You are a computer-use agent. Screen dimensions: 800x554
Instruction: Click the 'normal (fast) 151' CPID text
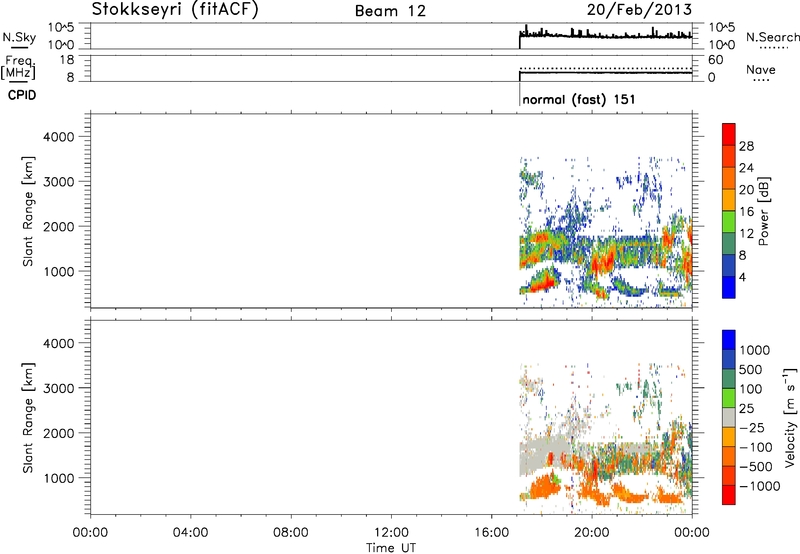tap(579, 99)
